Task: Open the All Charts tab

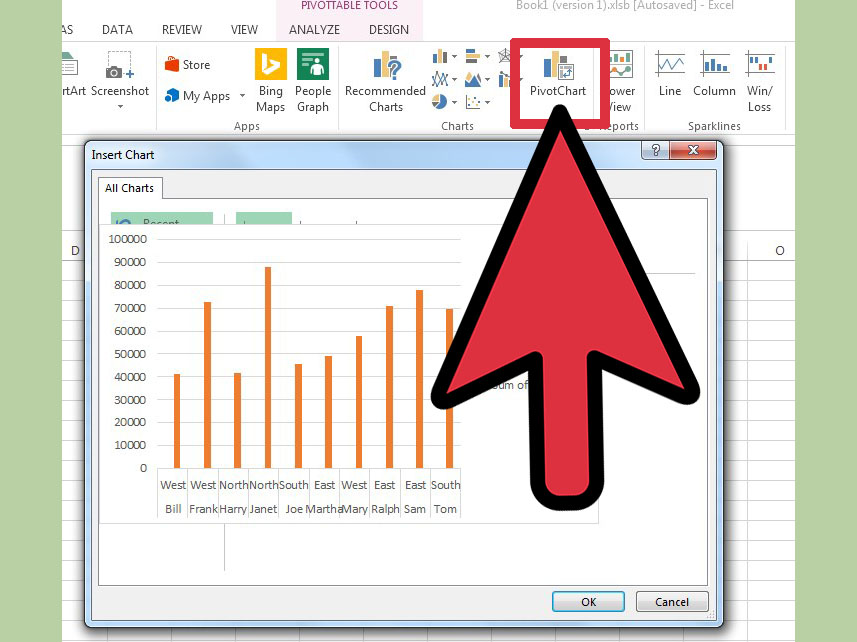Action: [129, 188]
